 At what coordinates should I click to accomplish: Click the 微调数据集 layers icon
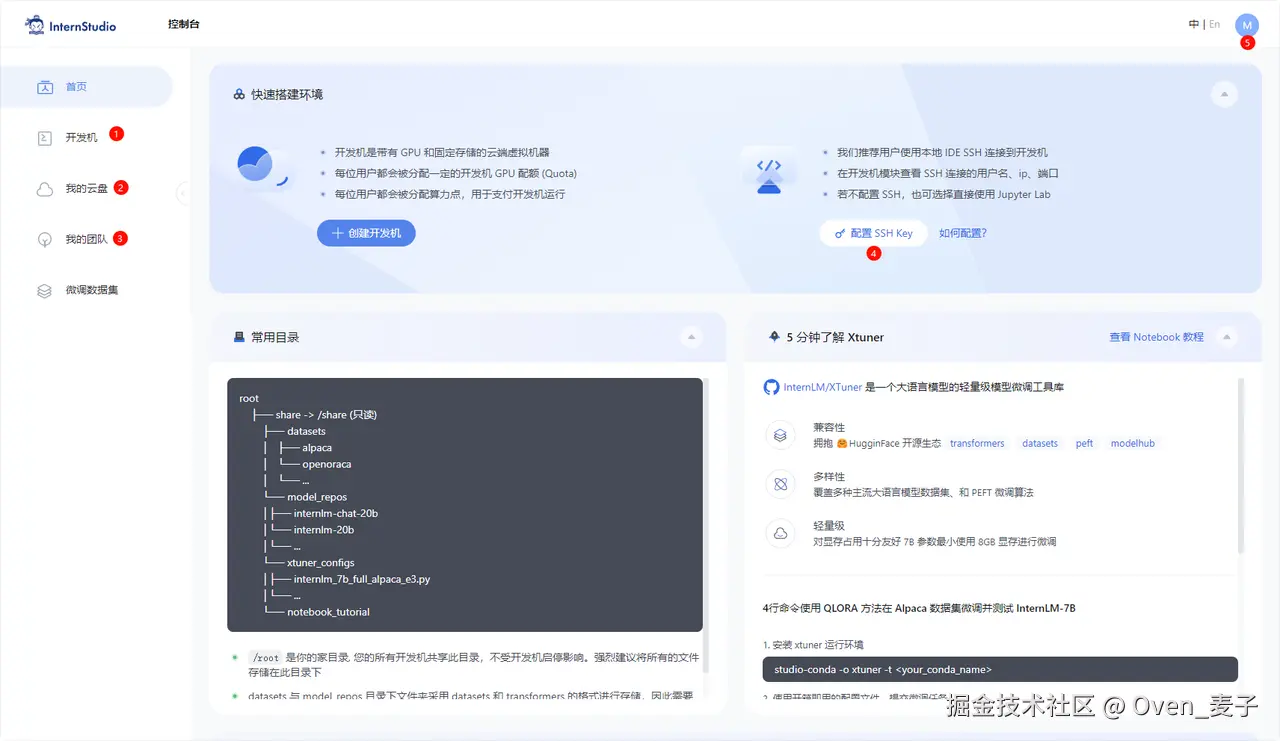tap(45, 291)
